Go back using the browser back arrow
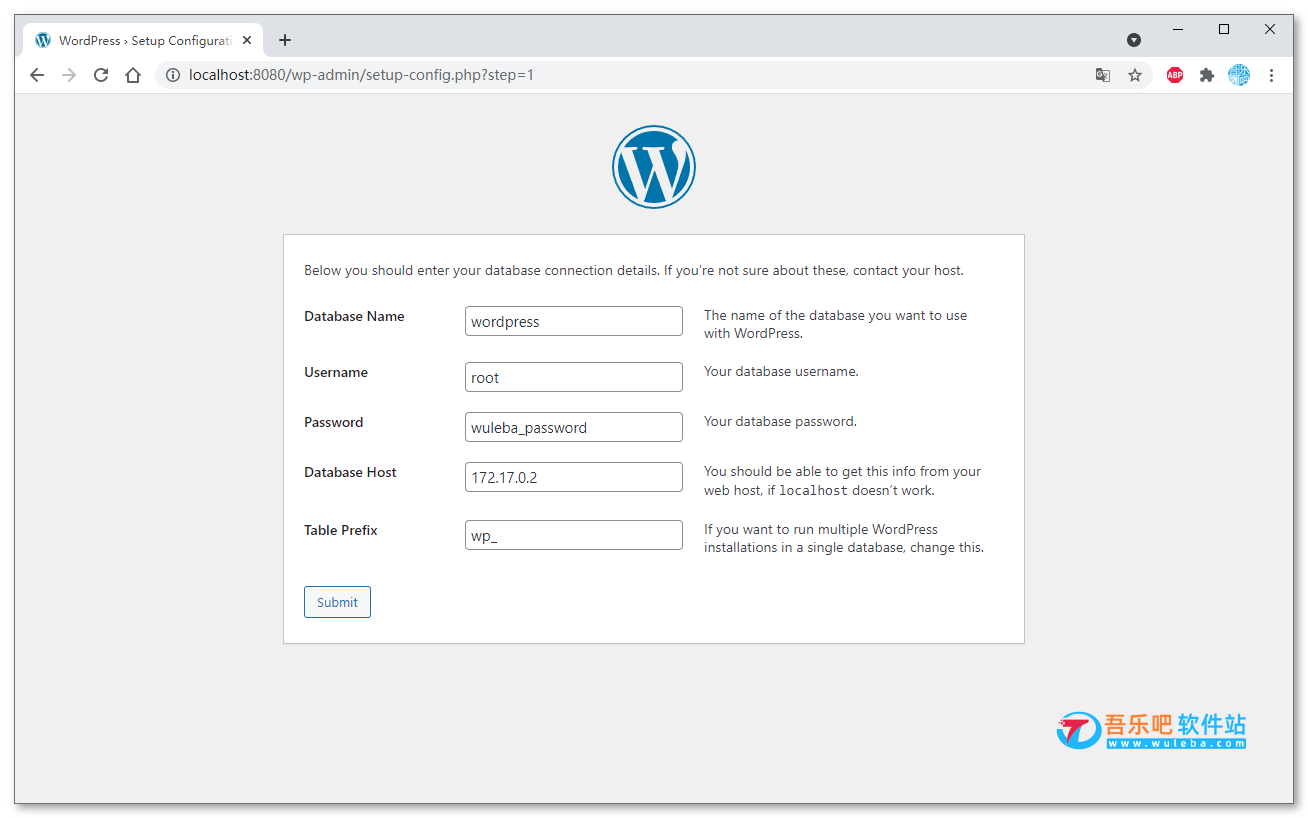The height and width of the screenshot is (818, 1308). click(x=37, y=75)
